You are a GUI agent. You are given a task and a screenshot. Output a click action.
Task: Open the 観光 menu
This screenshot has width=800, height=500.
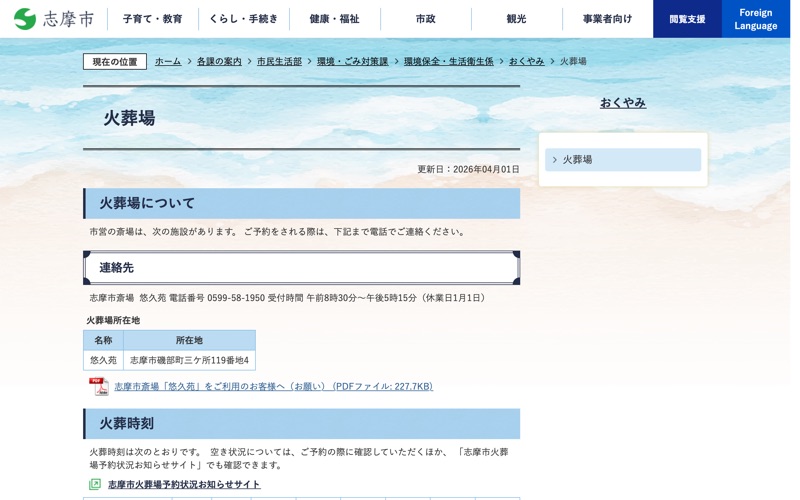coord(516,19)
